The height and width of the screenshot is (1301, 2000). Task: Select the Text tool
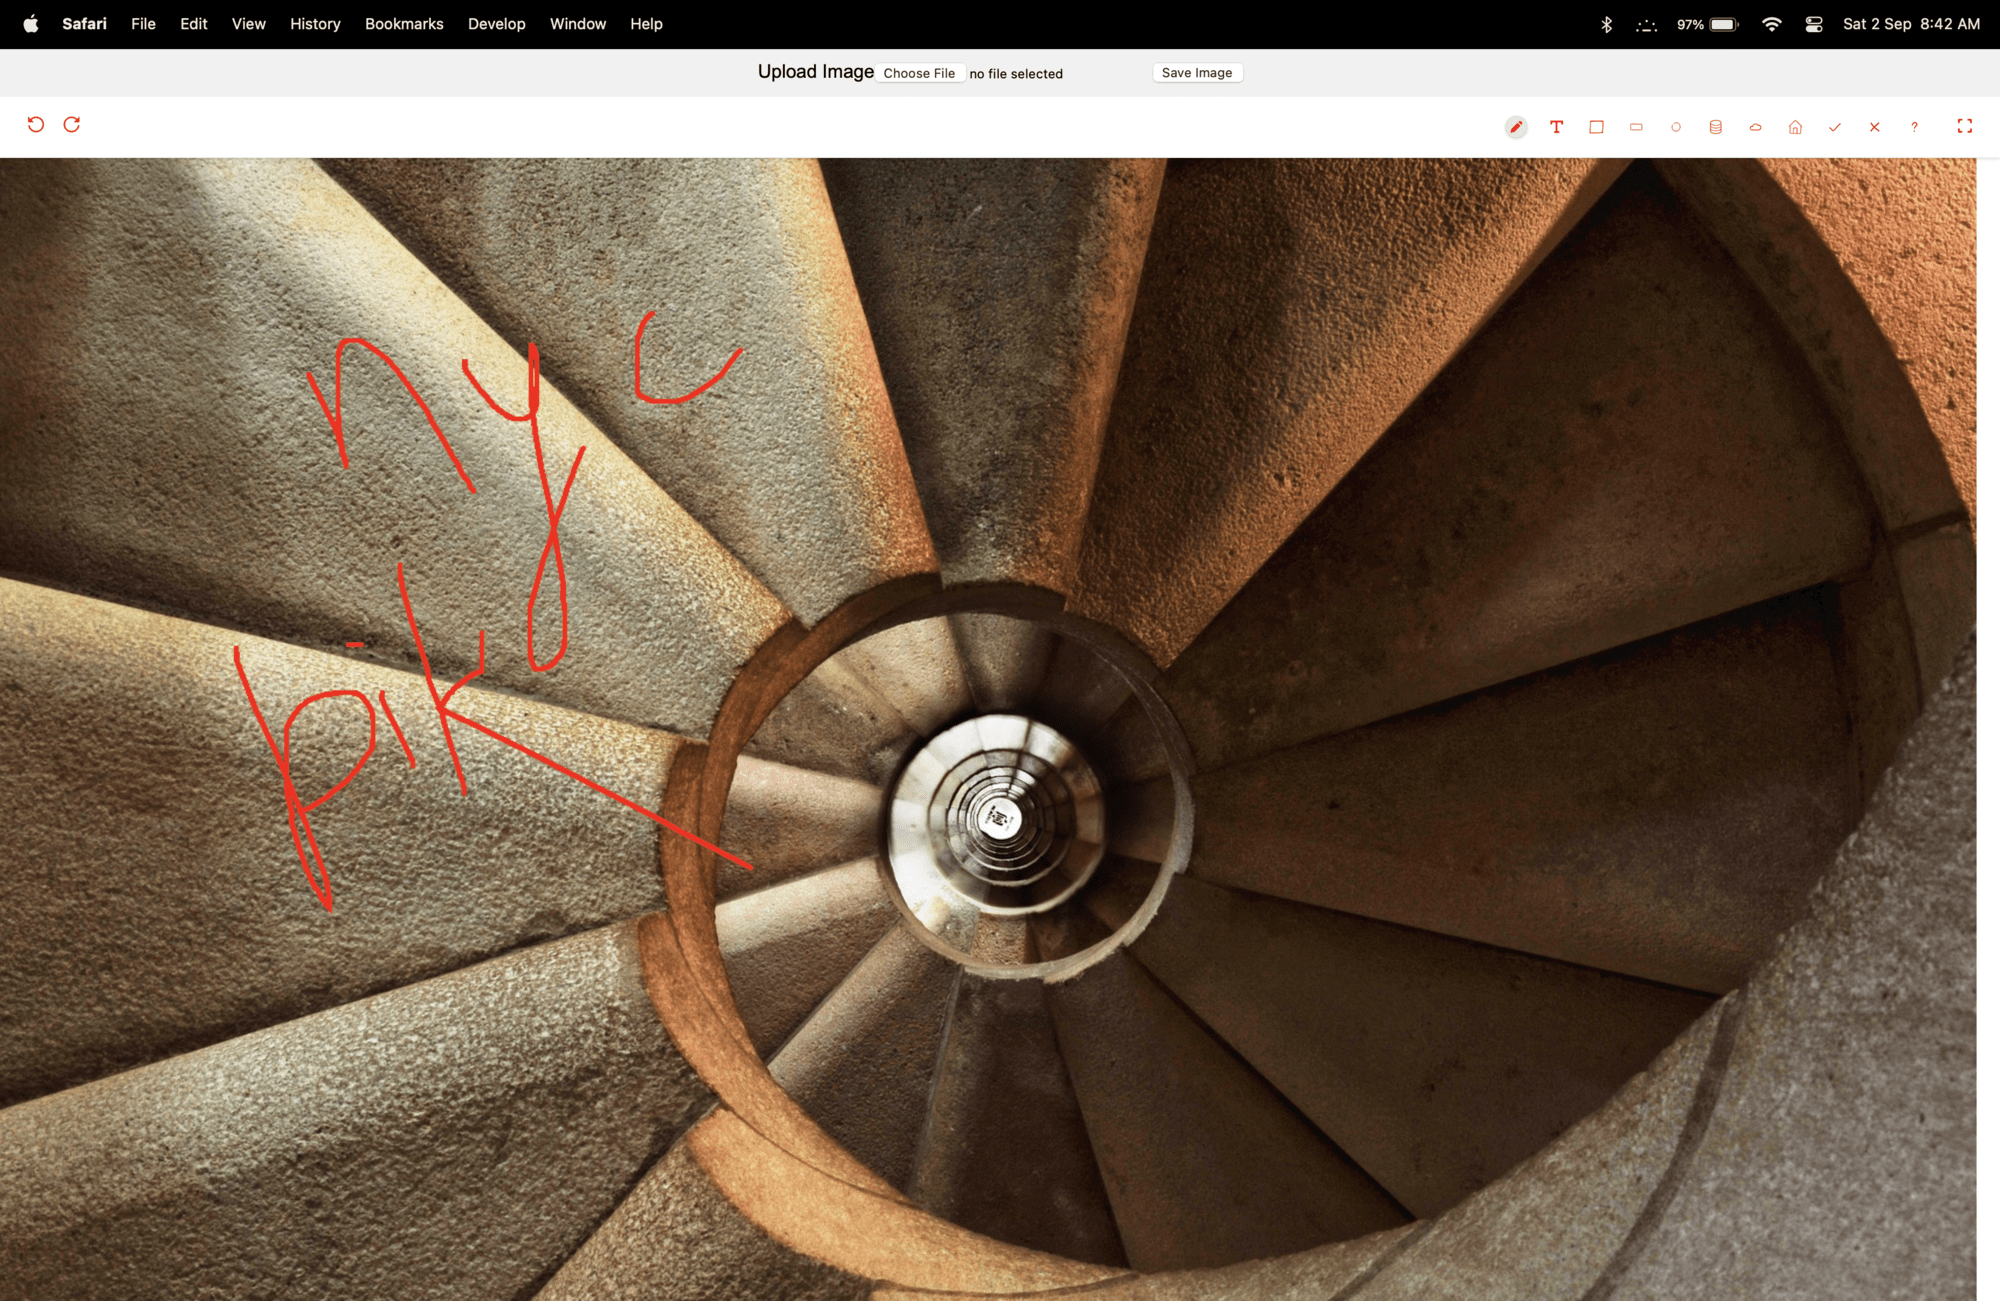pyautogui.click(x=1556, y=127)
